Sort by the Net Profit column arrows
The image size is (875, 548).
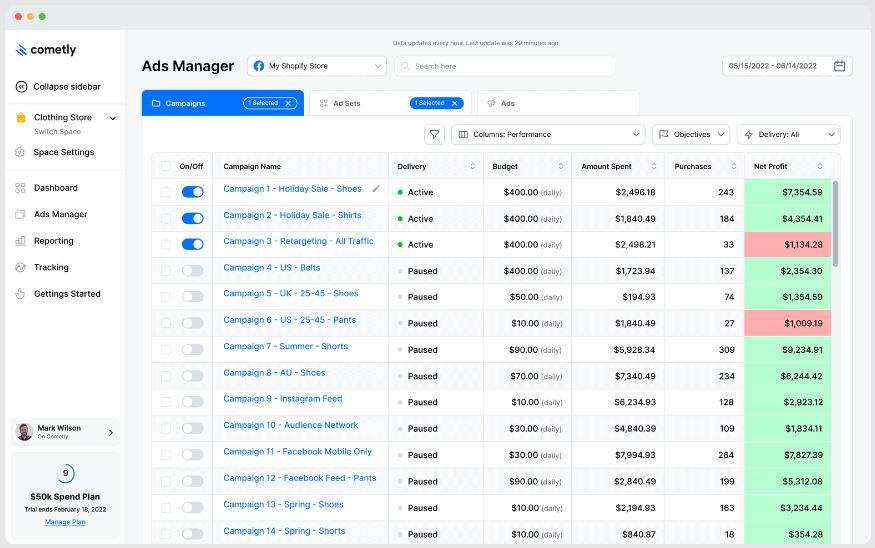820,166
